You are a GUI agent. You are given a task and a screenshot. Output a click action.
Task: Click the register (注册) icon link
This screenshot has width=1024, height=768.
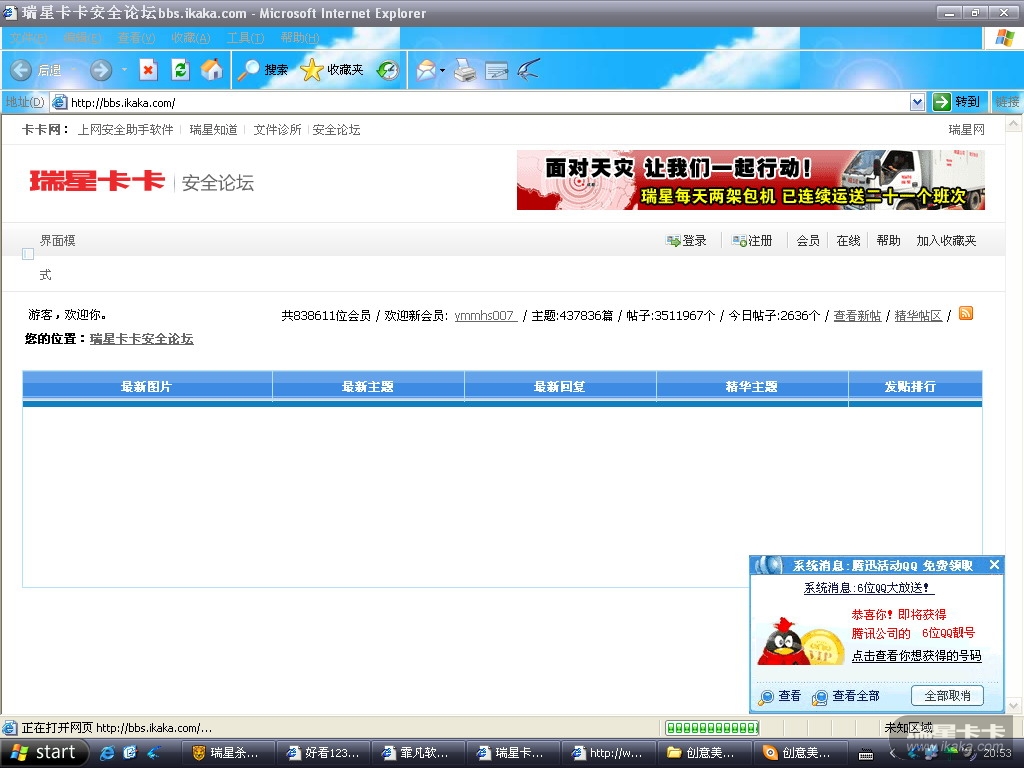point(752,241)
